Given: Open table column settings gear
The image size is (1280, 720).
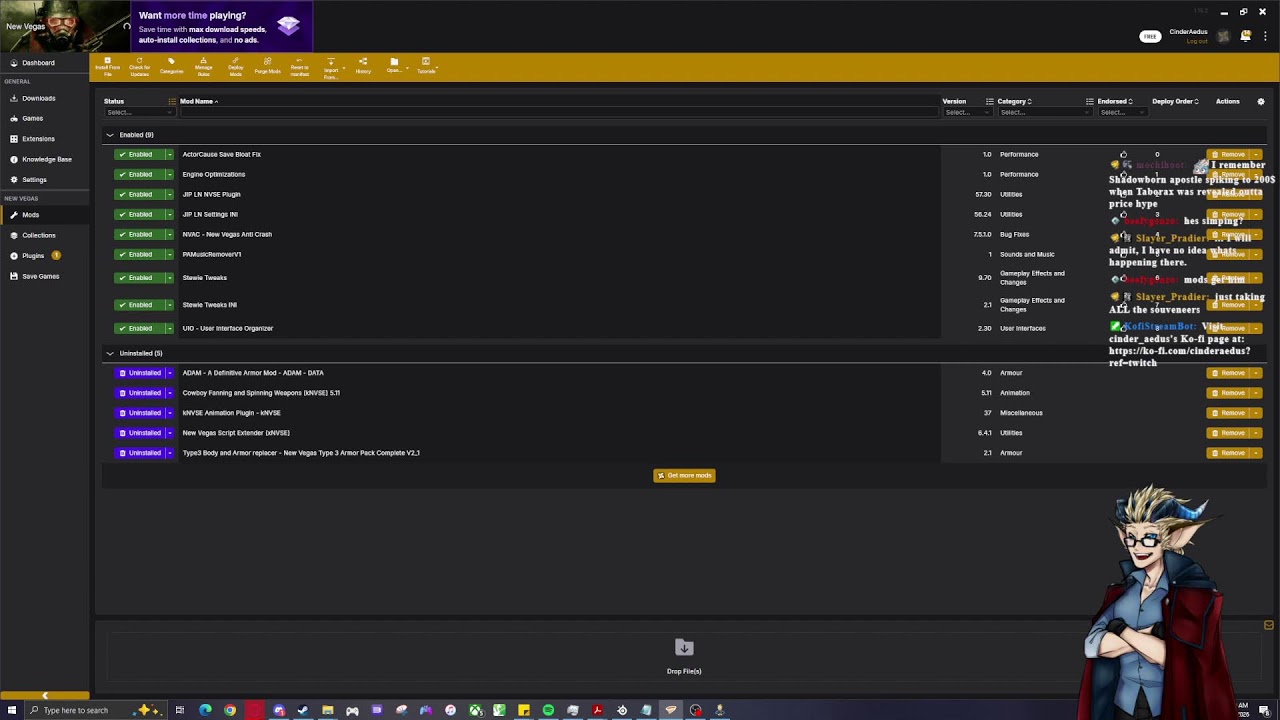Looking at the screenshot, I should tap(1261, 101).
